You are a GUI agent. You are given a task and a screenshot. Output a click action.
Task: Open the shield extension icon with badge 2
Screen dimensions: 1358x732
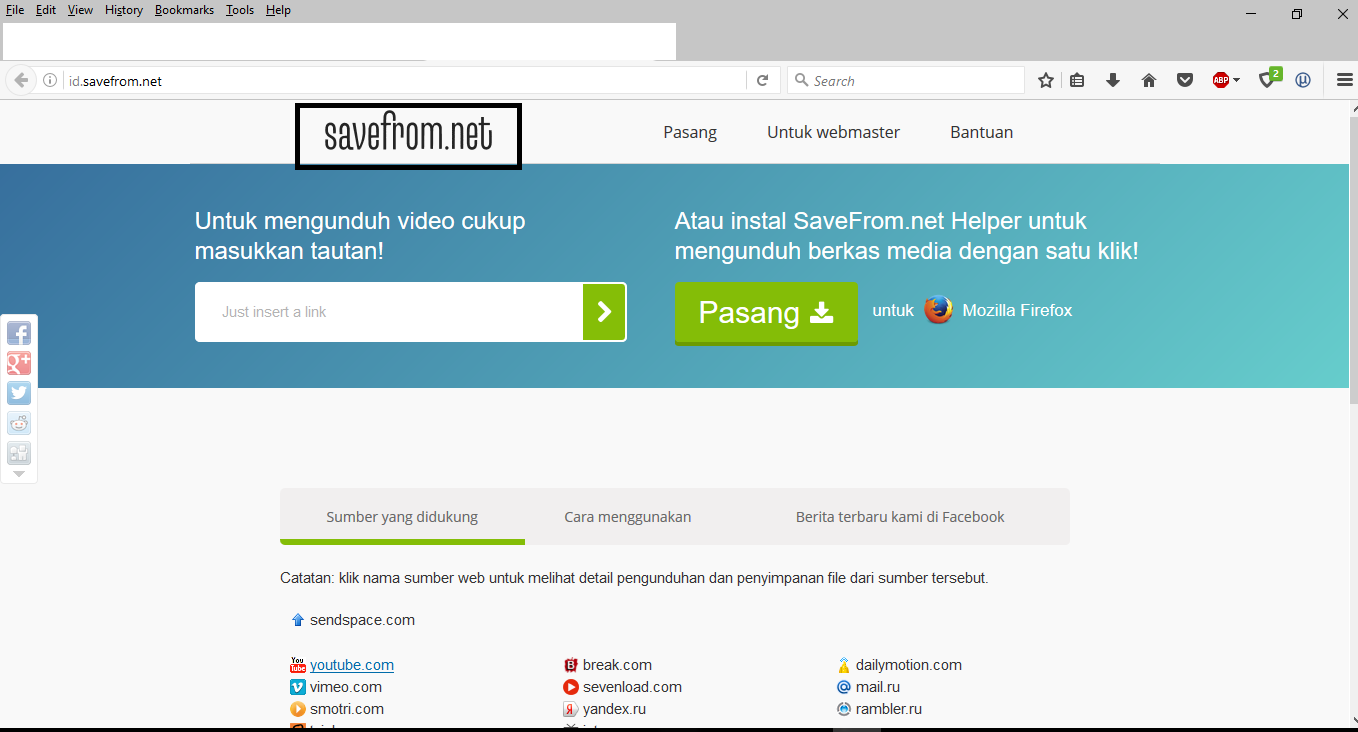point(1269,79)
